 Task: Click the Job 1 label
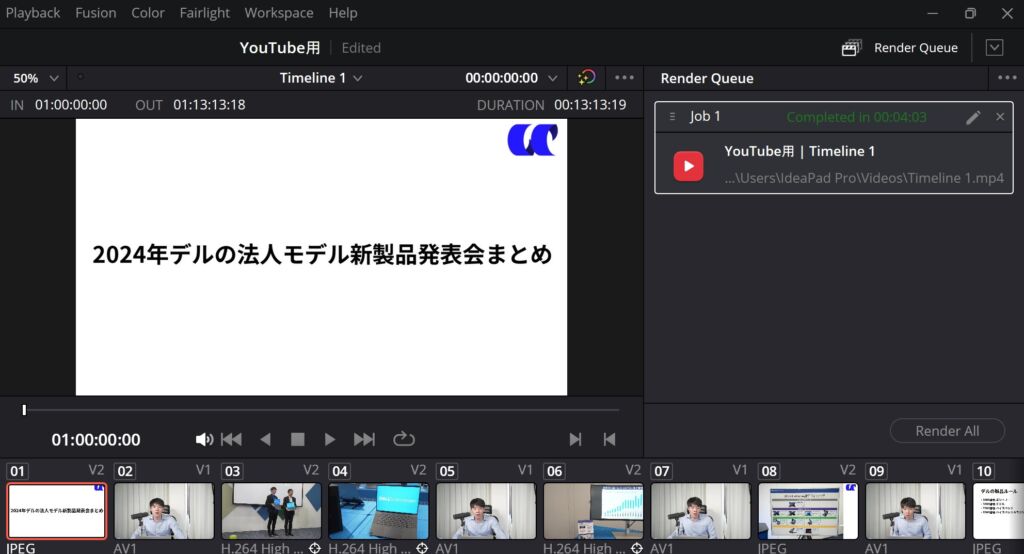pos(705,116)
